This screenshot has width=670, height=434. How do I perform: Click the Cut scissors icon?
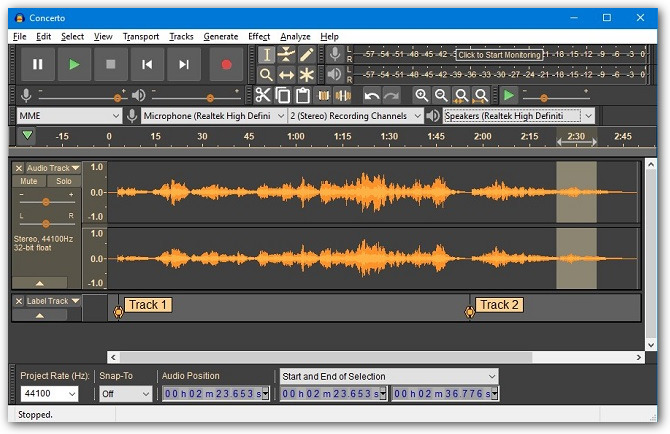tap(263, 95)
